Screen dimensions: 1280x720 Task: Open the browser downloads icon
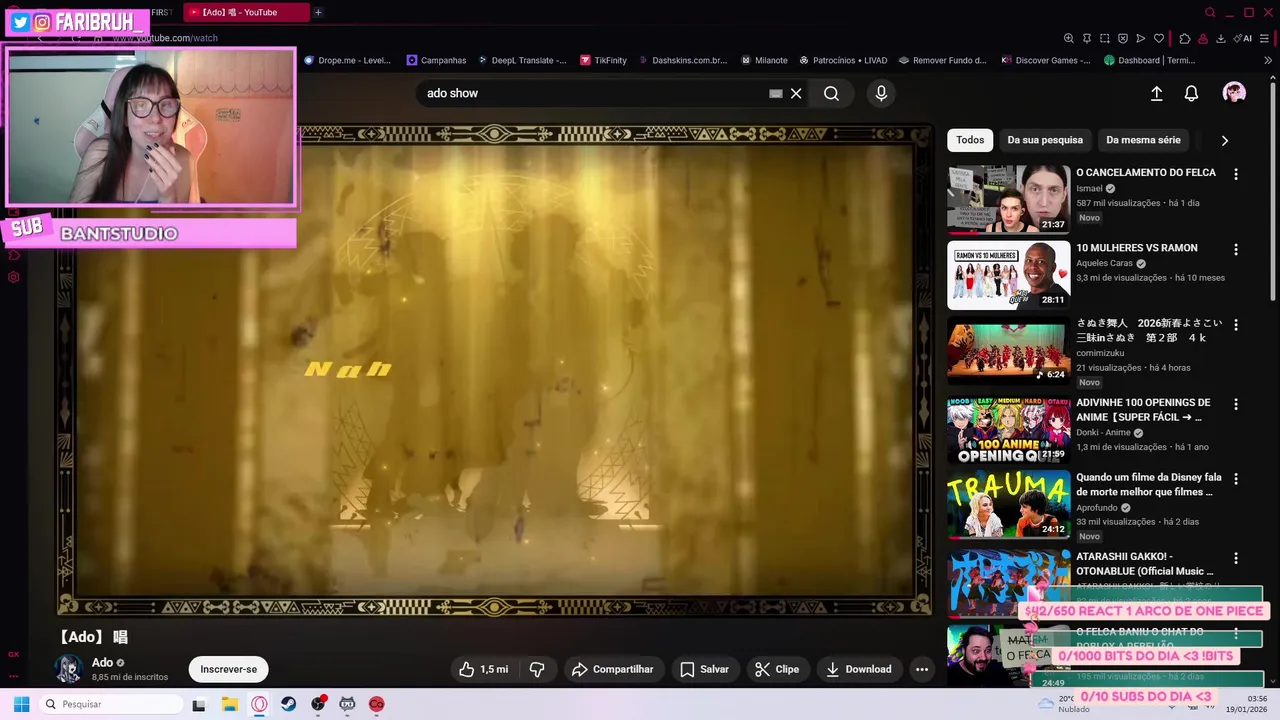click(1221, 38)
